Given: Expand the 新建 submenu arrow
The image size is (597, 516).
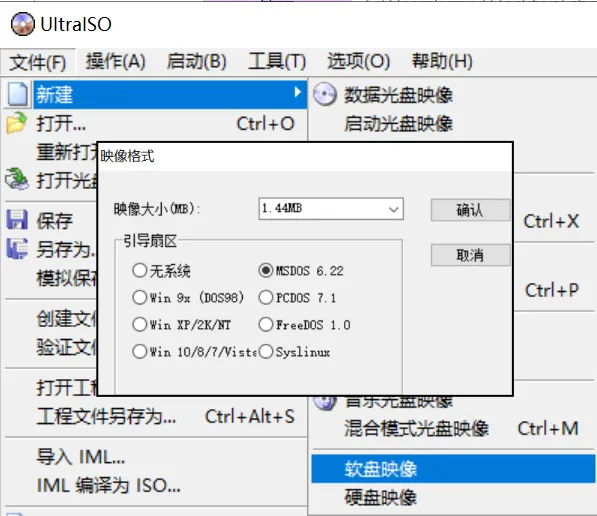Looking at the screenshot, I should [297, 92].
